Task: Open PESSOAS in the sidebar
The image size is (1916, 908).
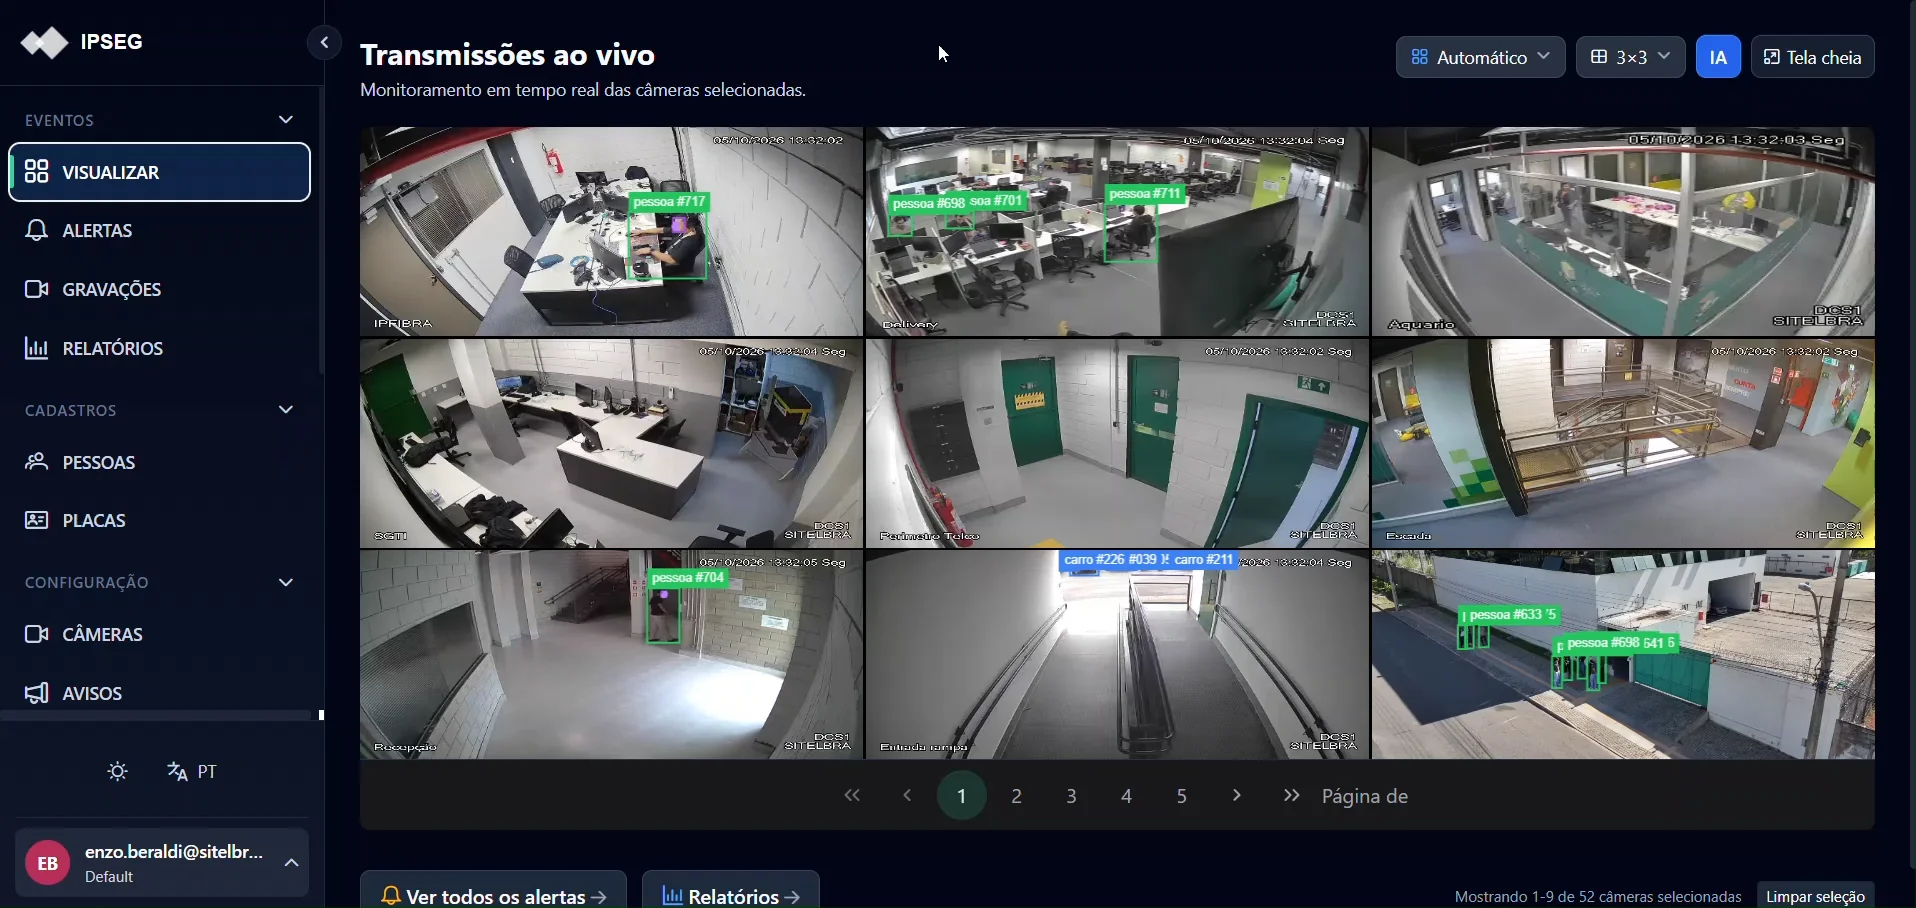Action: coord(160,462)
